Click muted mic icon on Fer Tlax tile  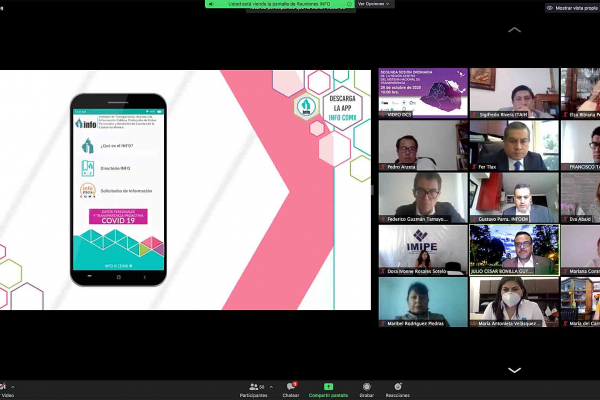474,167
